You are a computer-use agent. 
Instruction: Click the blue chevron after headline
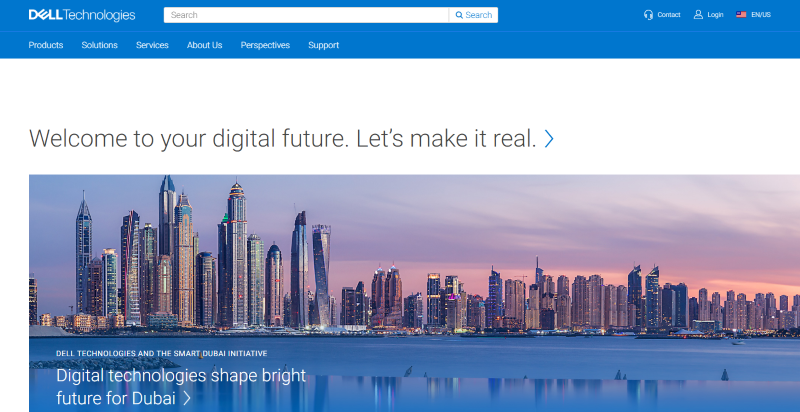coord(549,139)
